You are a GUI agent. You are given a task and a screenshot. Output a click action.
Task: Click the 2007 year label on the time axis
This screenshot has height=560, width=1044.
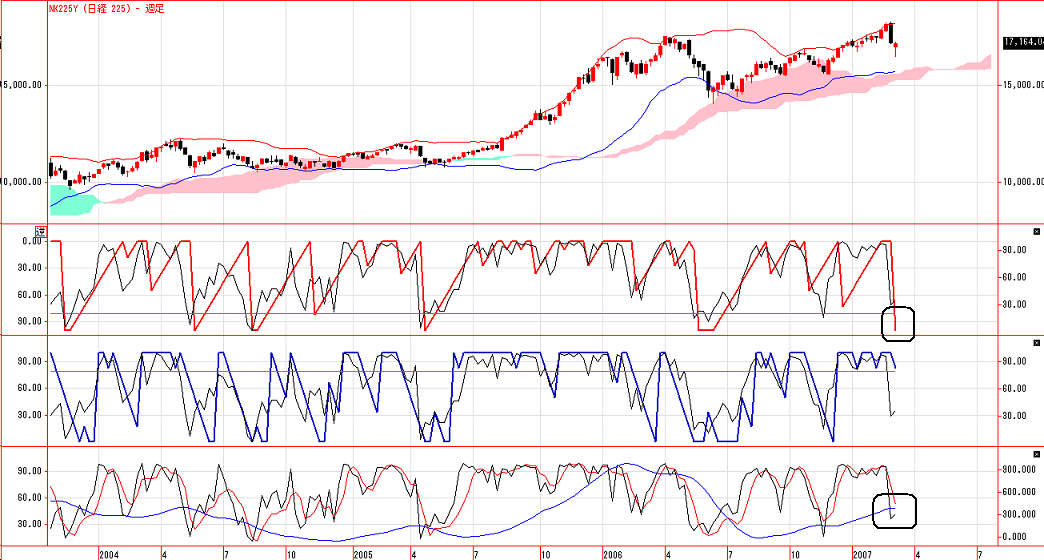tap(862, 554)
